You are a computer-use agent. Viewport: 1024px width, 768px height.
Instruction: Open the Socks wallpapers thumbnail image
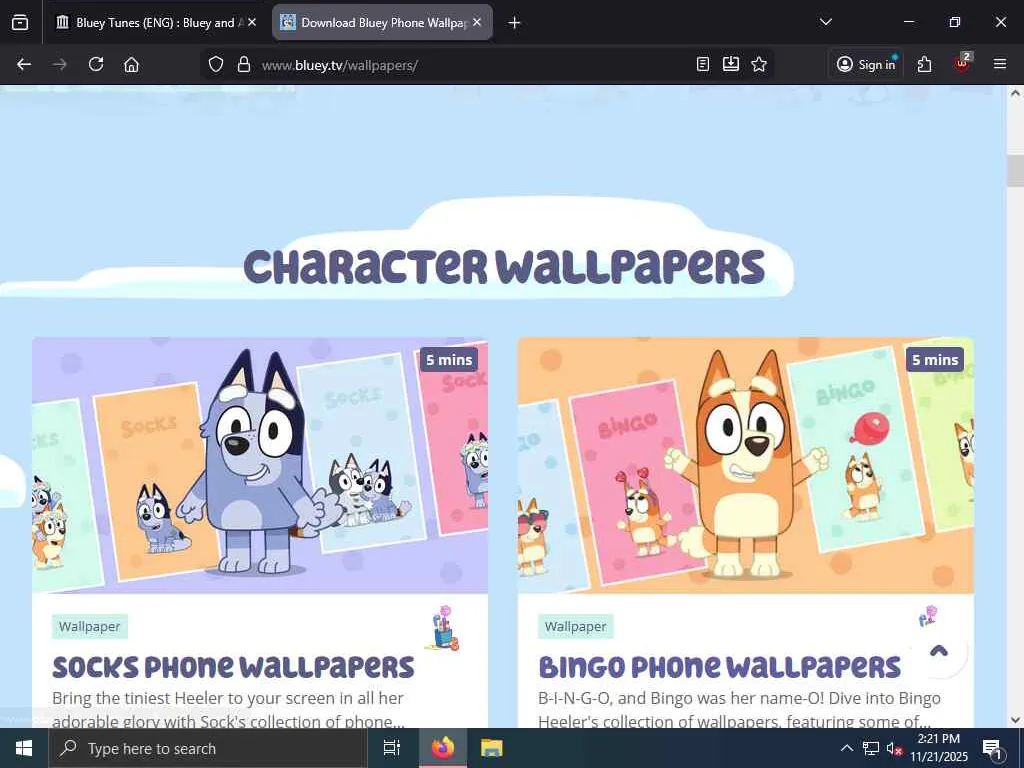tap(260, 466)
